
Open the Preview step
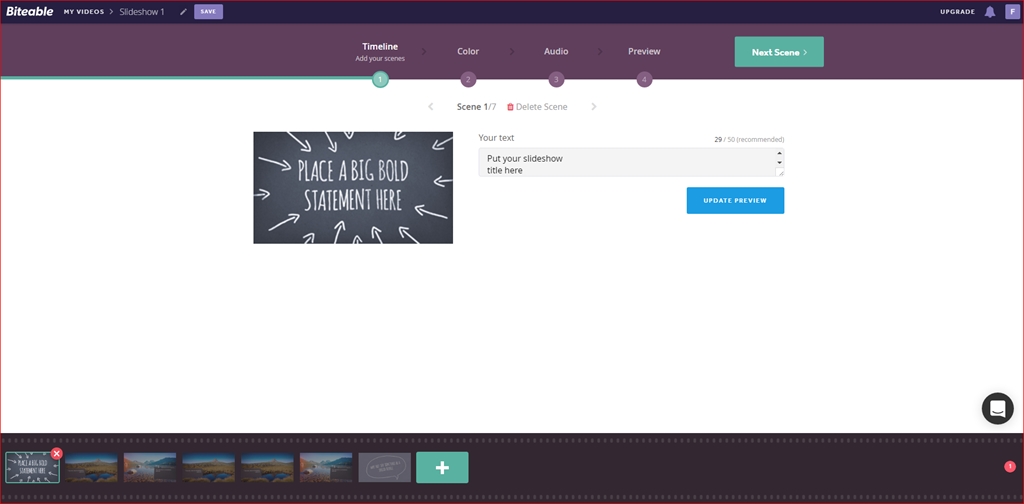coord(644,51)
